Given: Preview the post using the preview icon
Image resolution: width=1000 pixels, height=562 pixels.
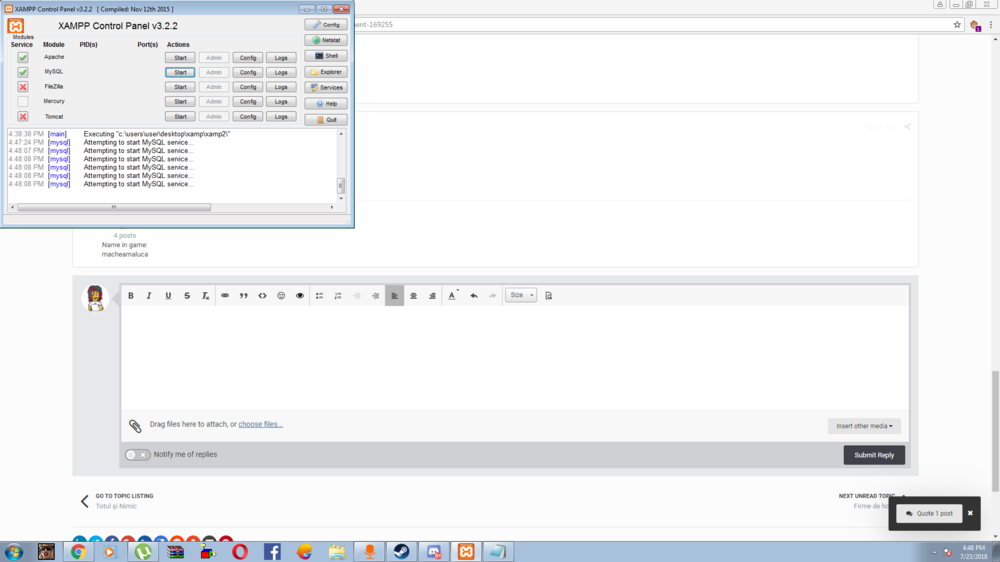Looking at the screenshot, I should point(548,295).
